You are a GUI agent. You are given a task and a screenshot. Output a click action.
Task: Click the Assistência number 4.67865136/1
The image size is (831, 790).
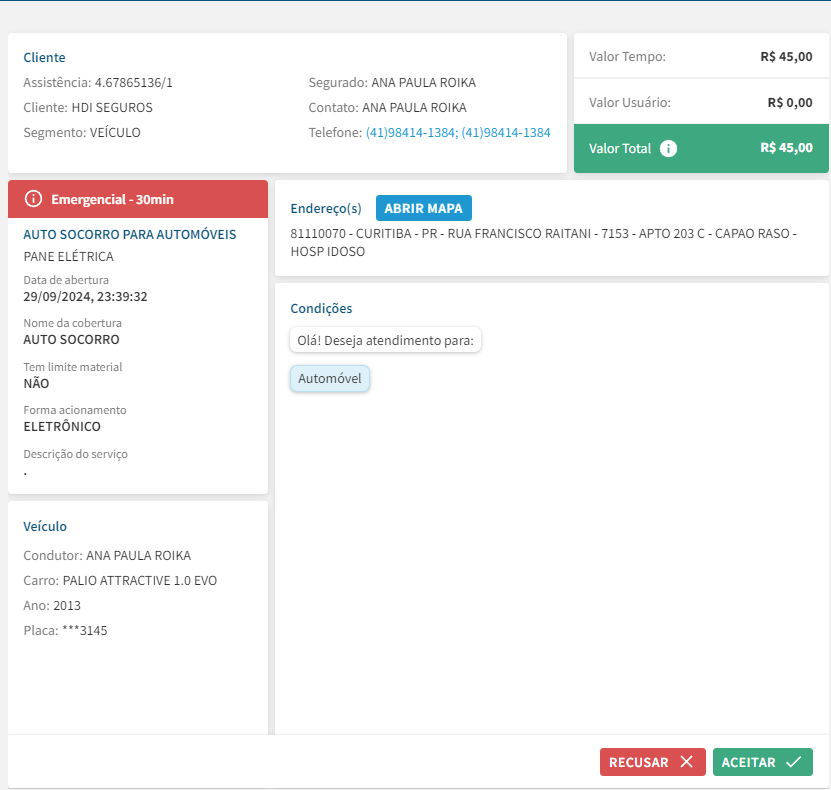(x=133, y=82)
